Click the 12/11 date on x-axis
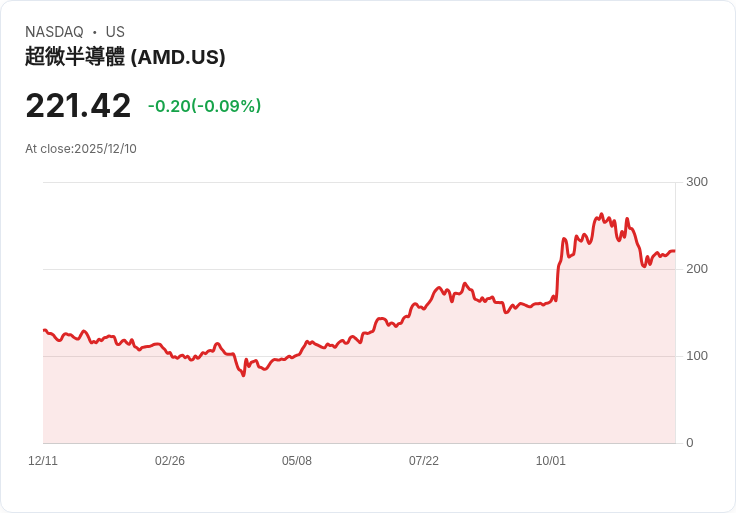The width and height of the screenshot is (736, 513). coord(43,460)
